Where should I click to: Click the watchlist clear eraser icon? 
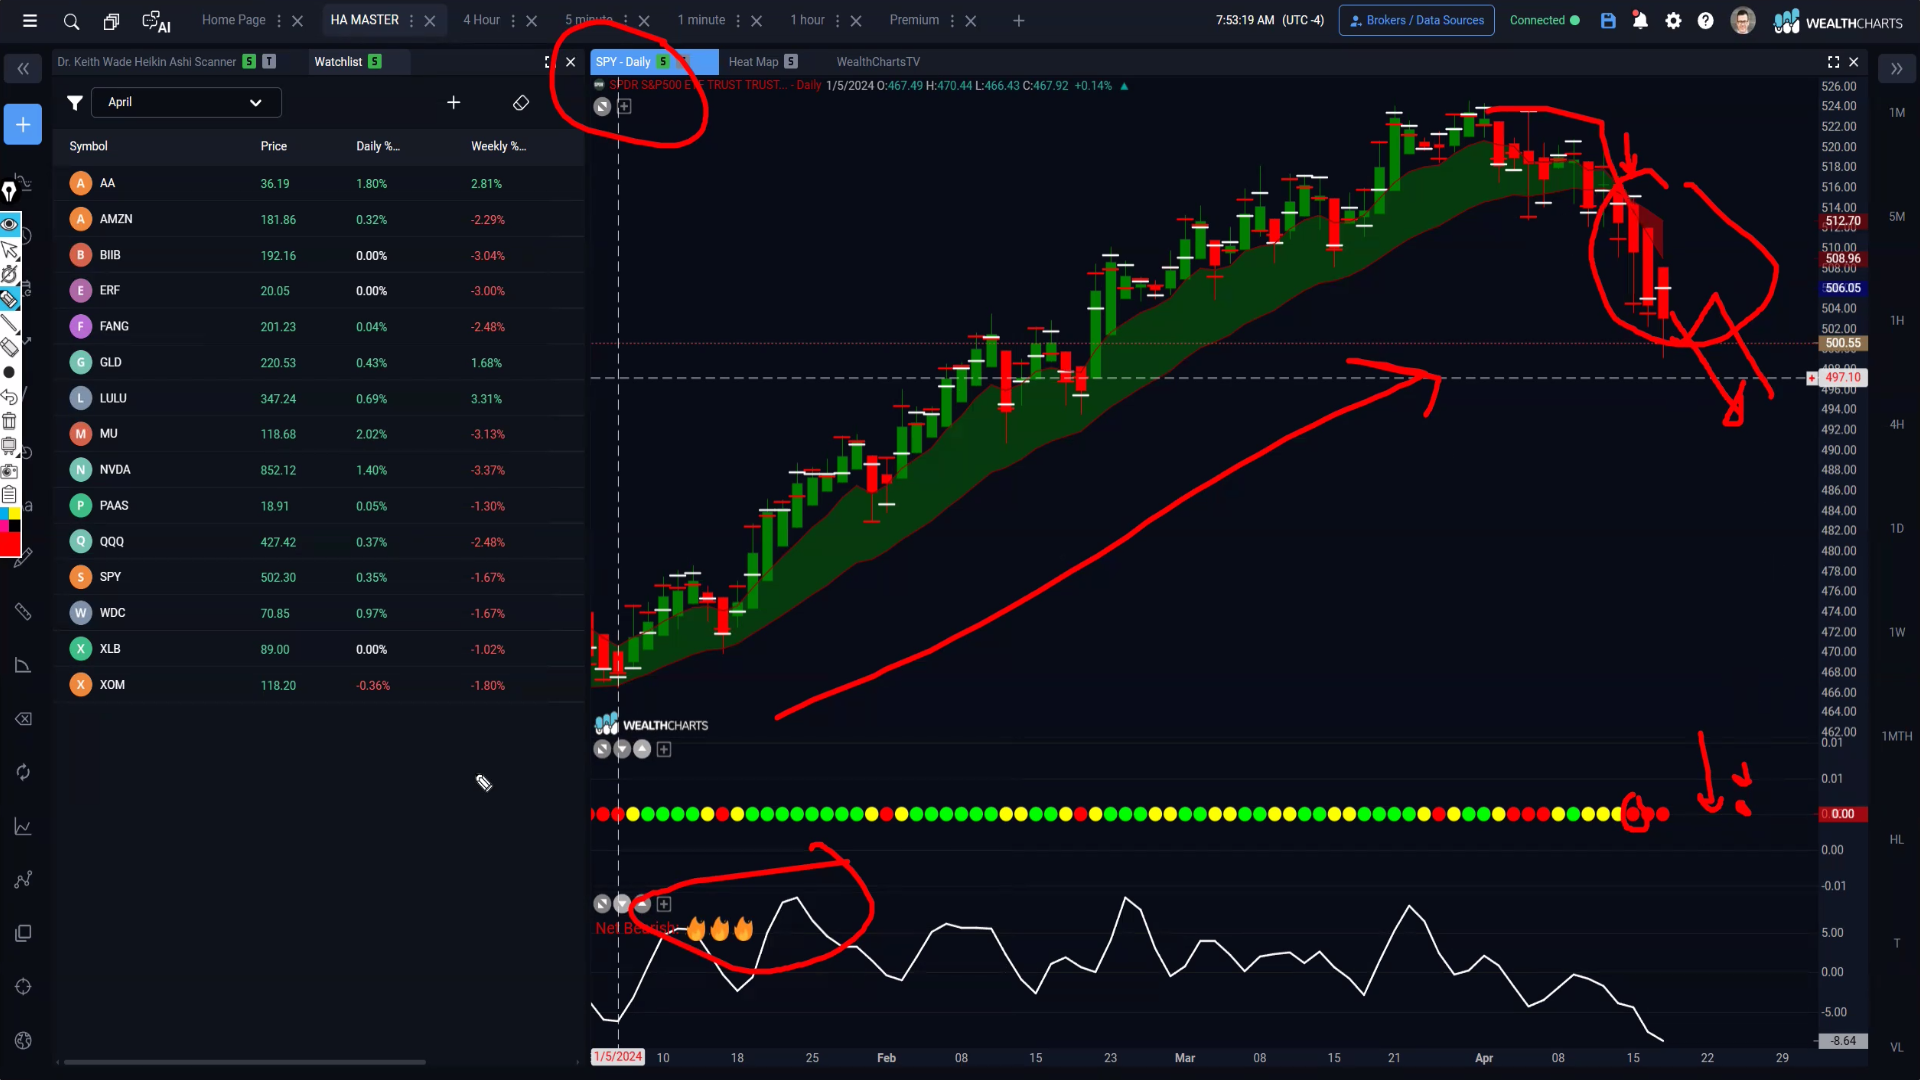(x=521, y=102)
